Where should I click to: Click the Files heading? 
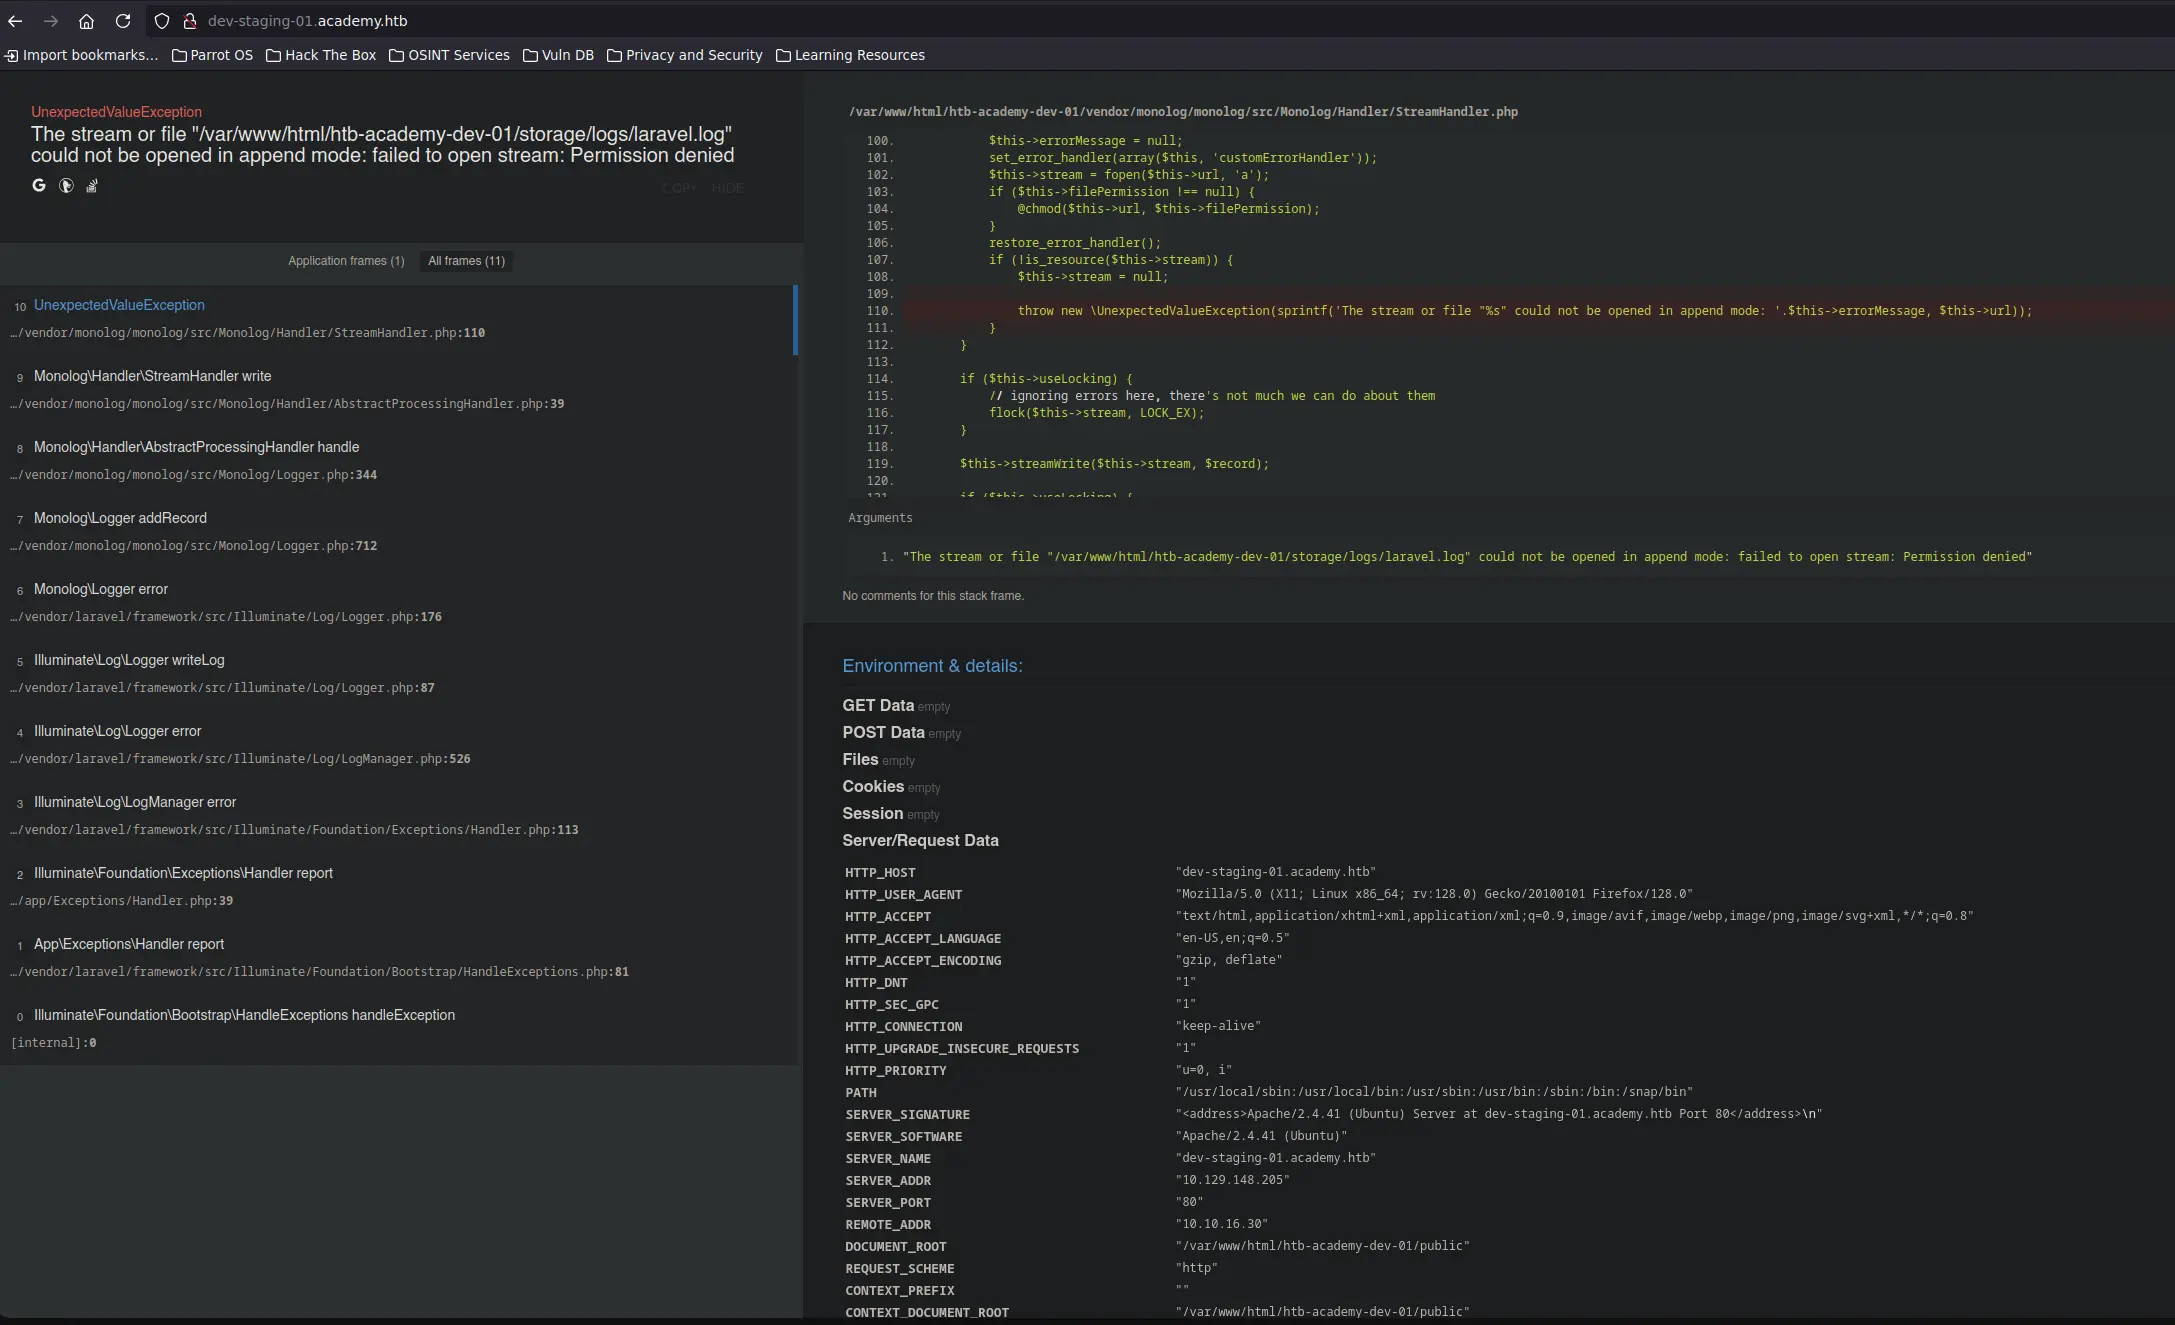[860, 760]
